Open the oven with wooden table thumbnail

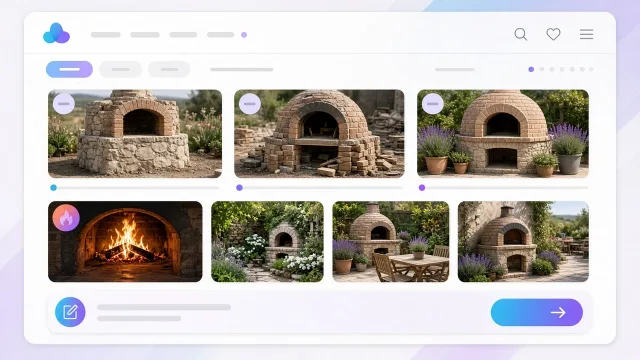pyautogui.click(x=391, y=242)
